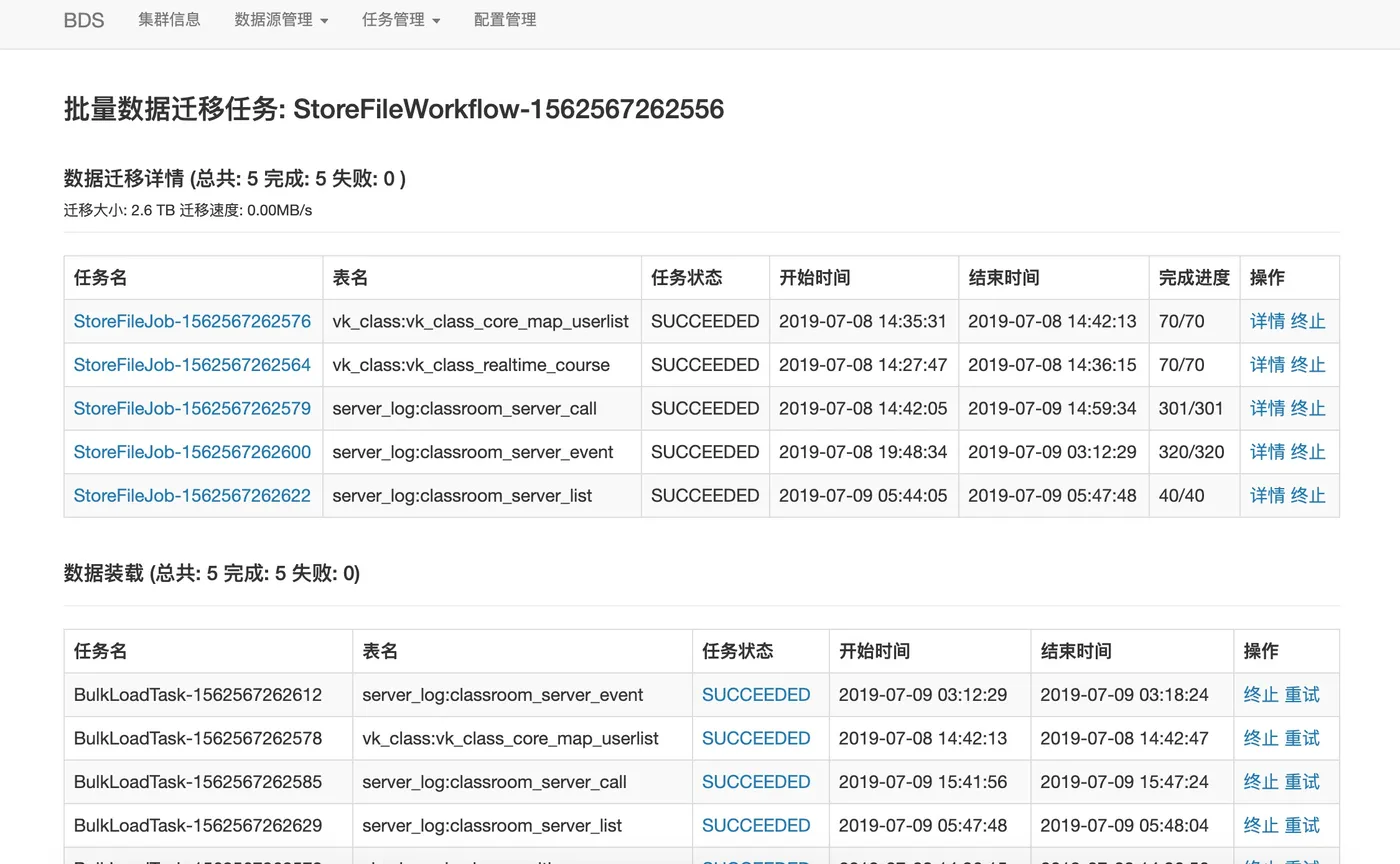Click 终止 for StoreFileJob-1562567262579
This screenshot has width=1400, height=864.
tap(1308, 408)
